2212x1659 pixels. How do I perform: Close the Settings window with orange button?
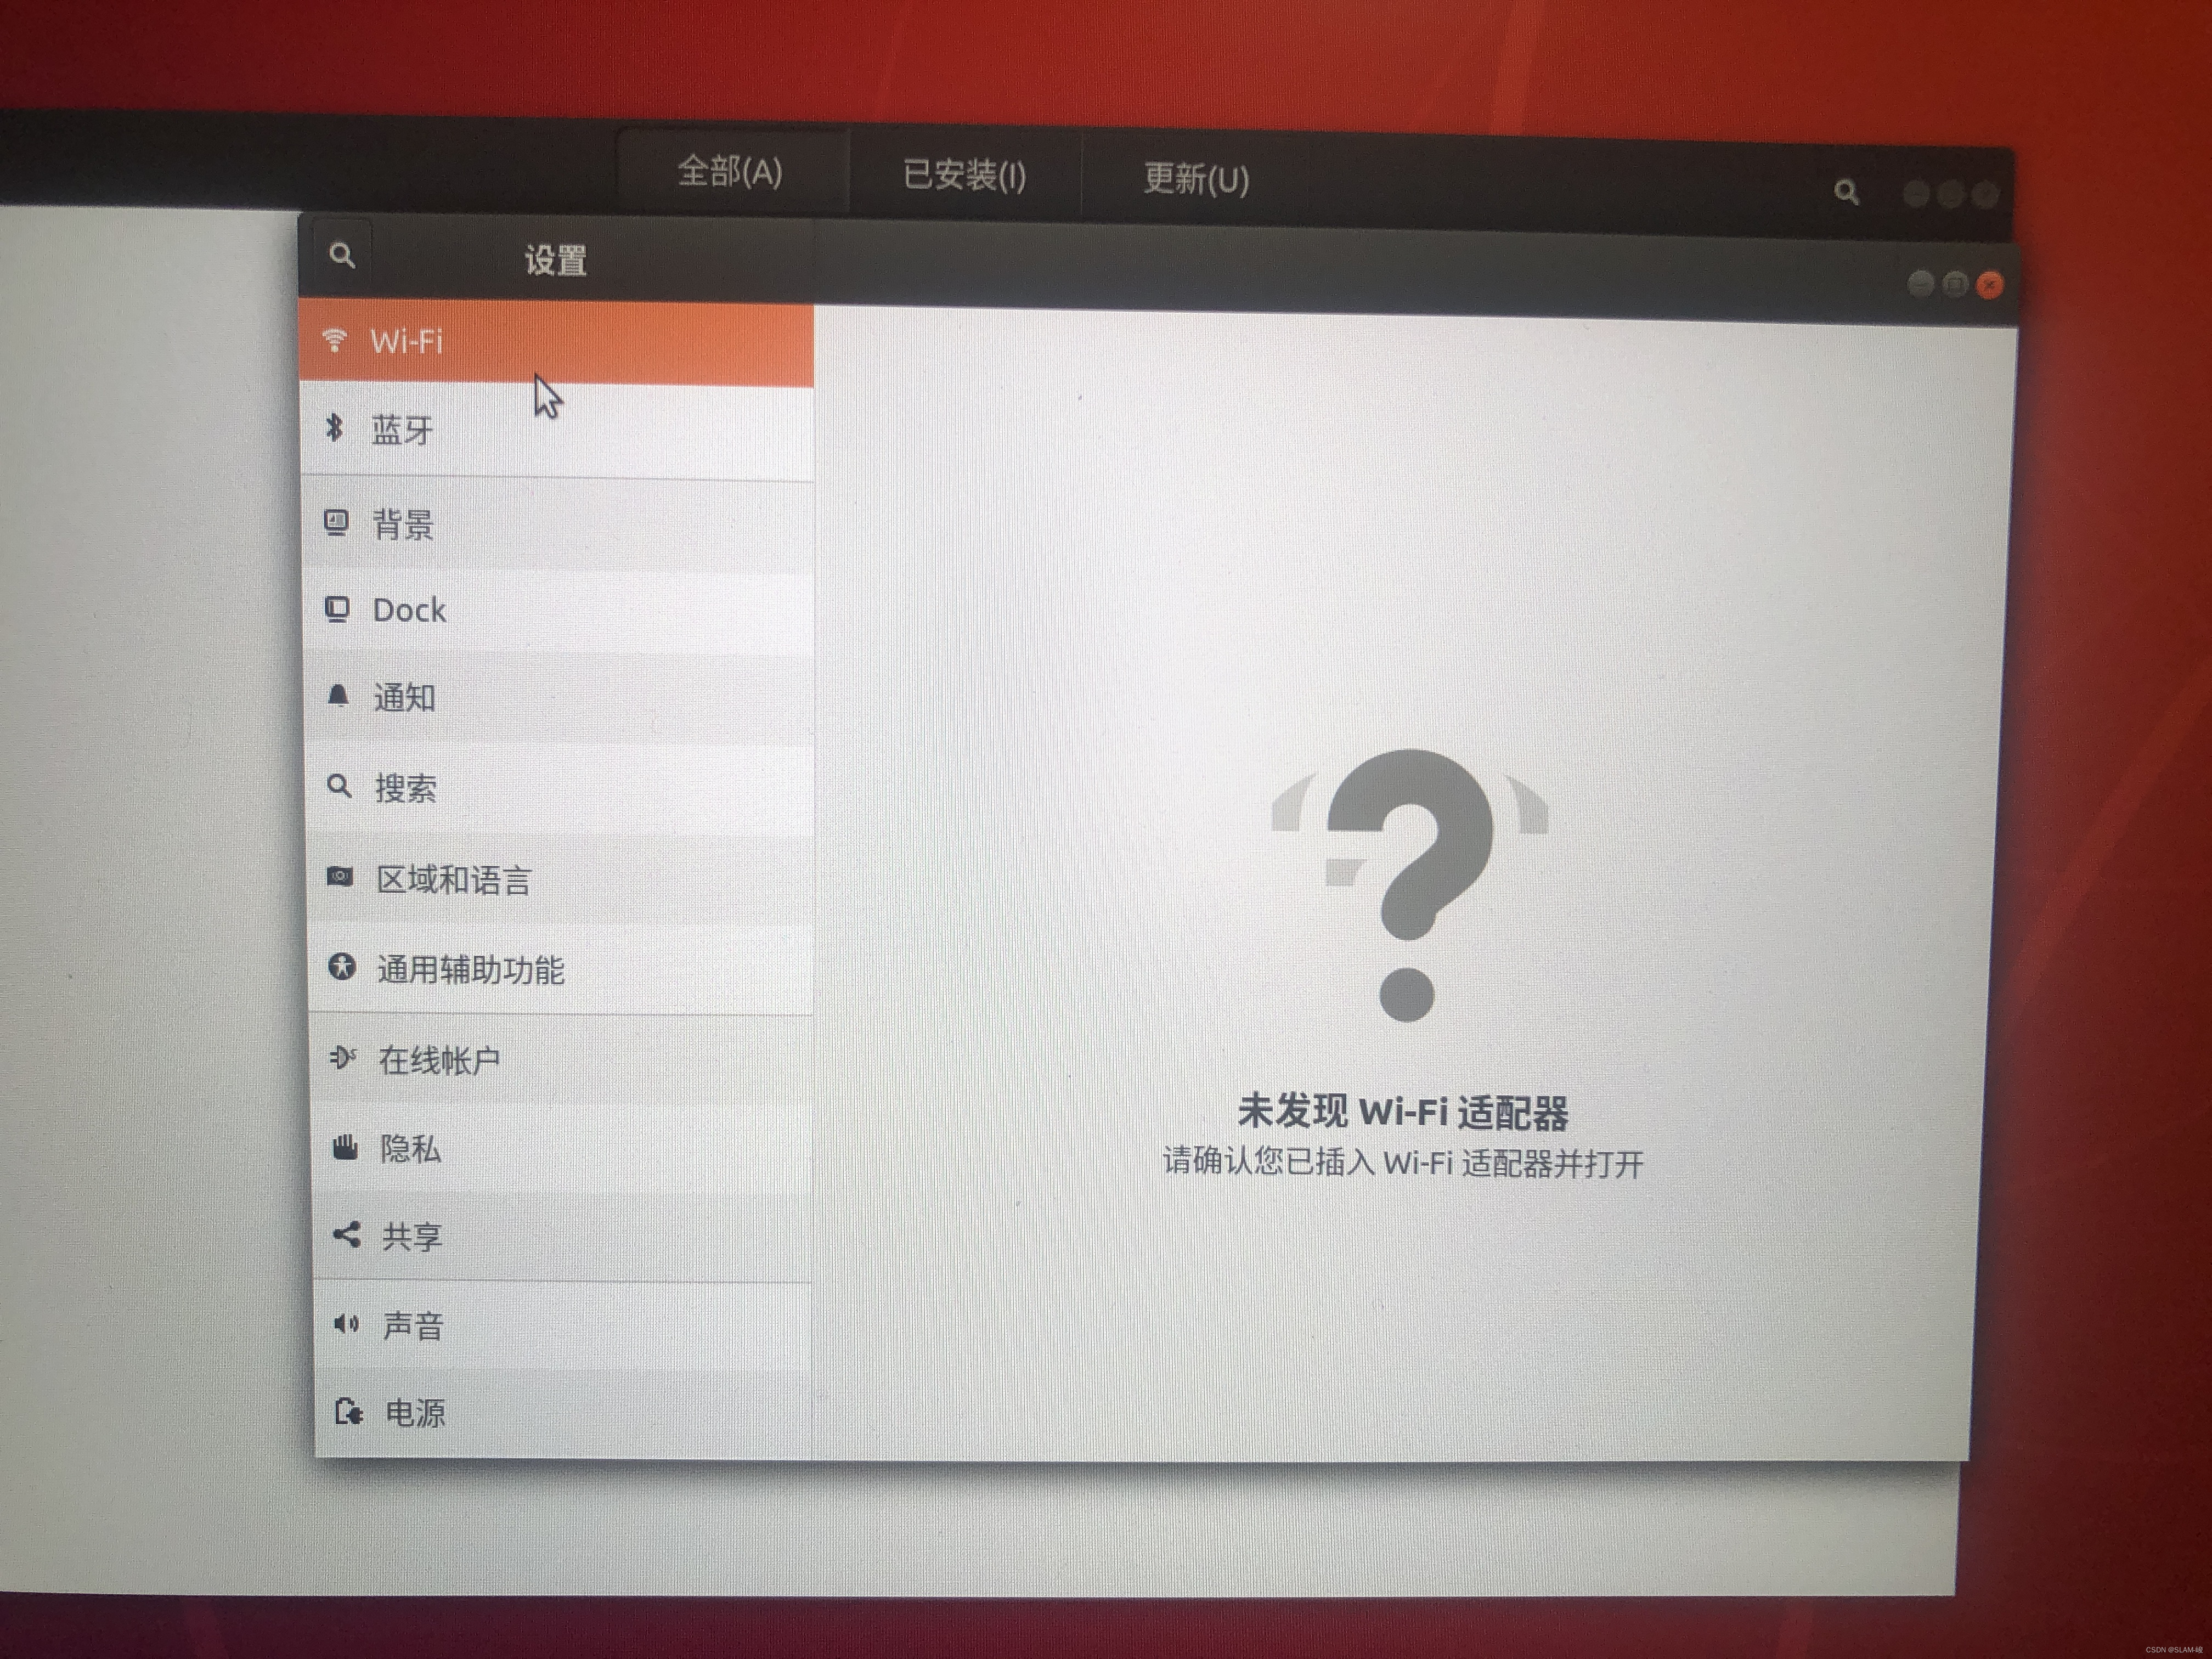pos(1990,285)
